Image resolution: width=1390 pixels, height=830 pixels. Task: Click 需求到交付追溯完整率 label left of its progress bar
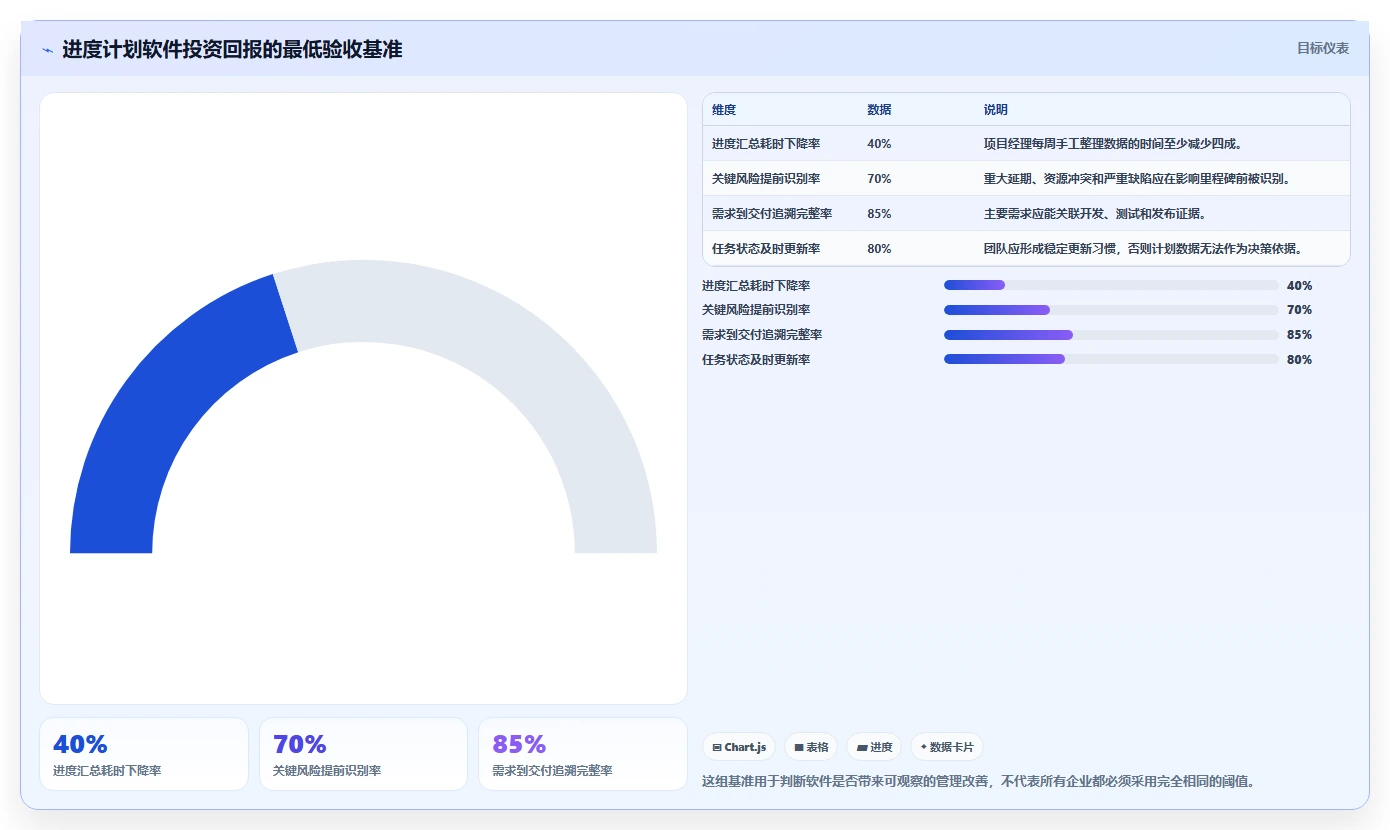(x=762, y=335)
